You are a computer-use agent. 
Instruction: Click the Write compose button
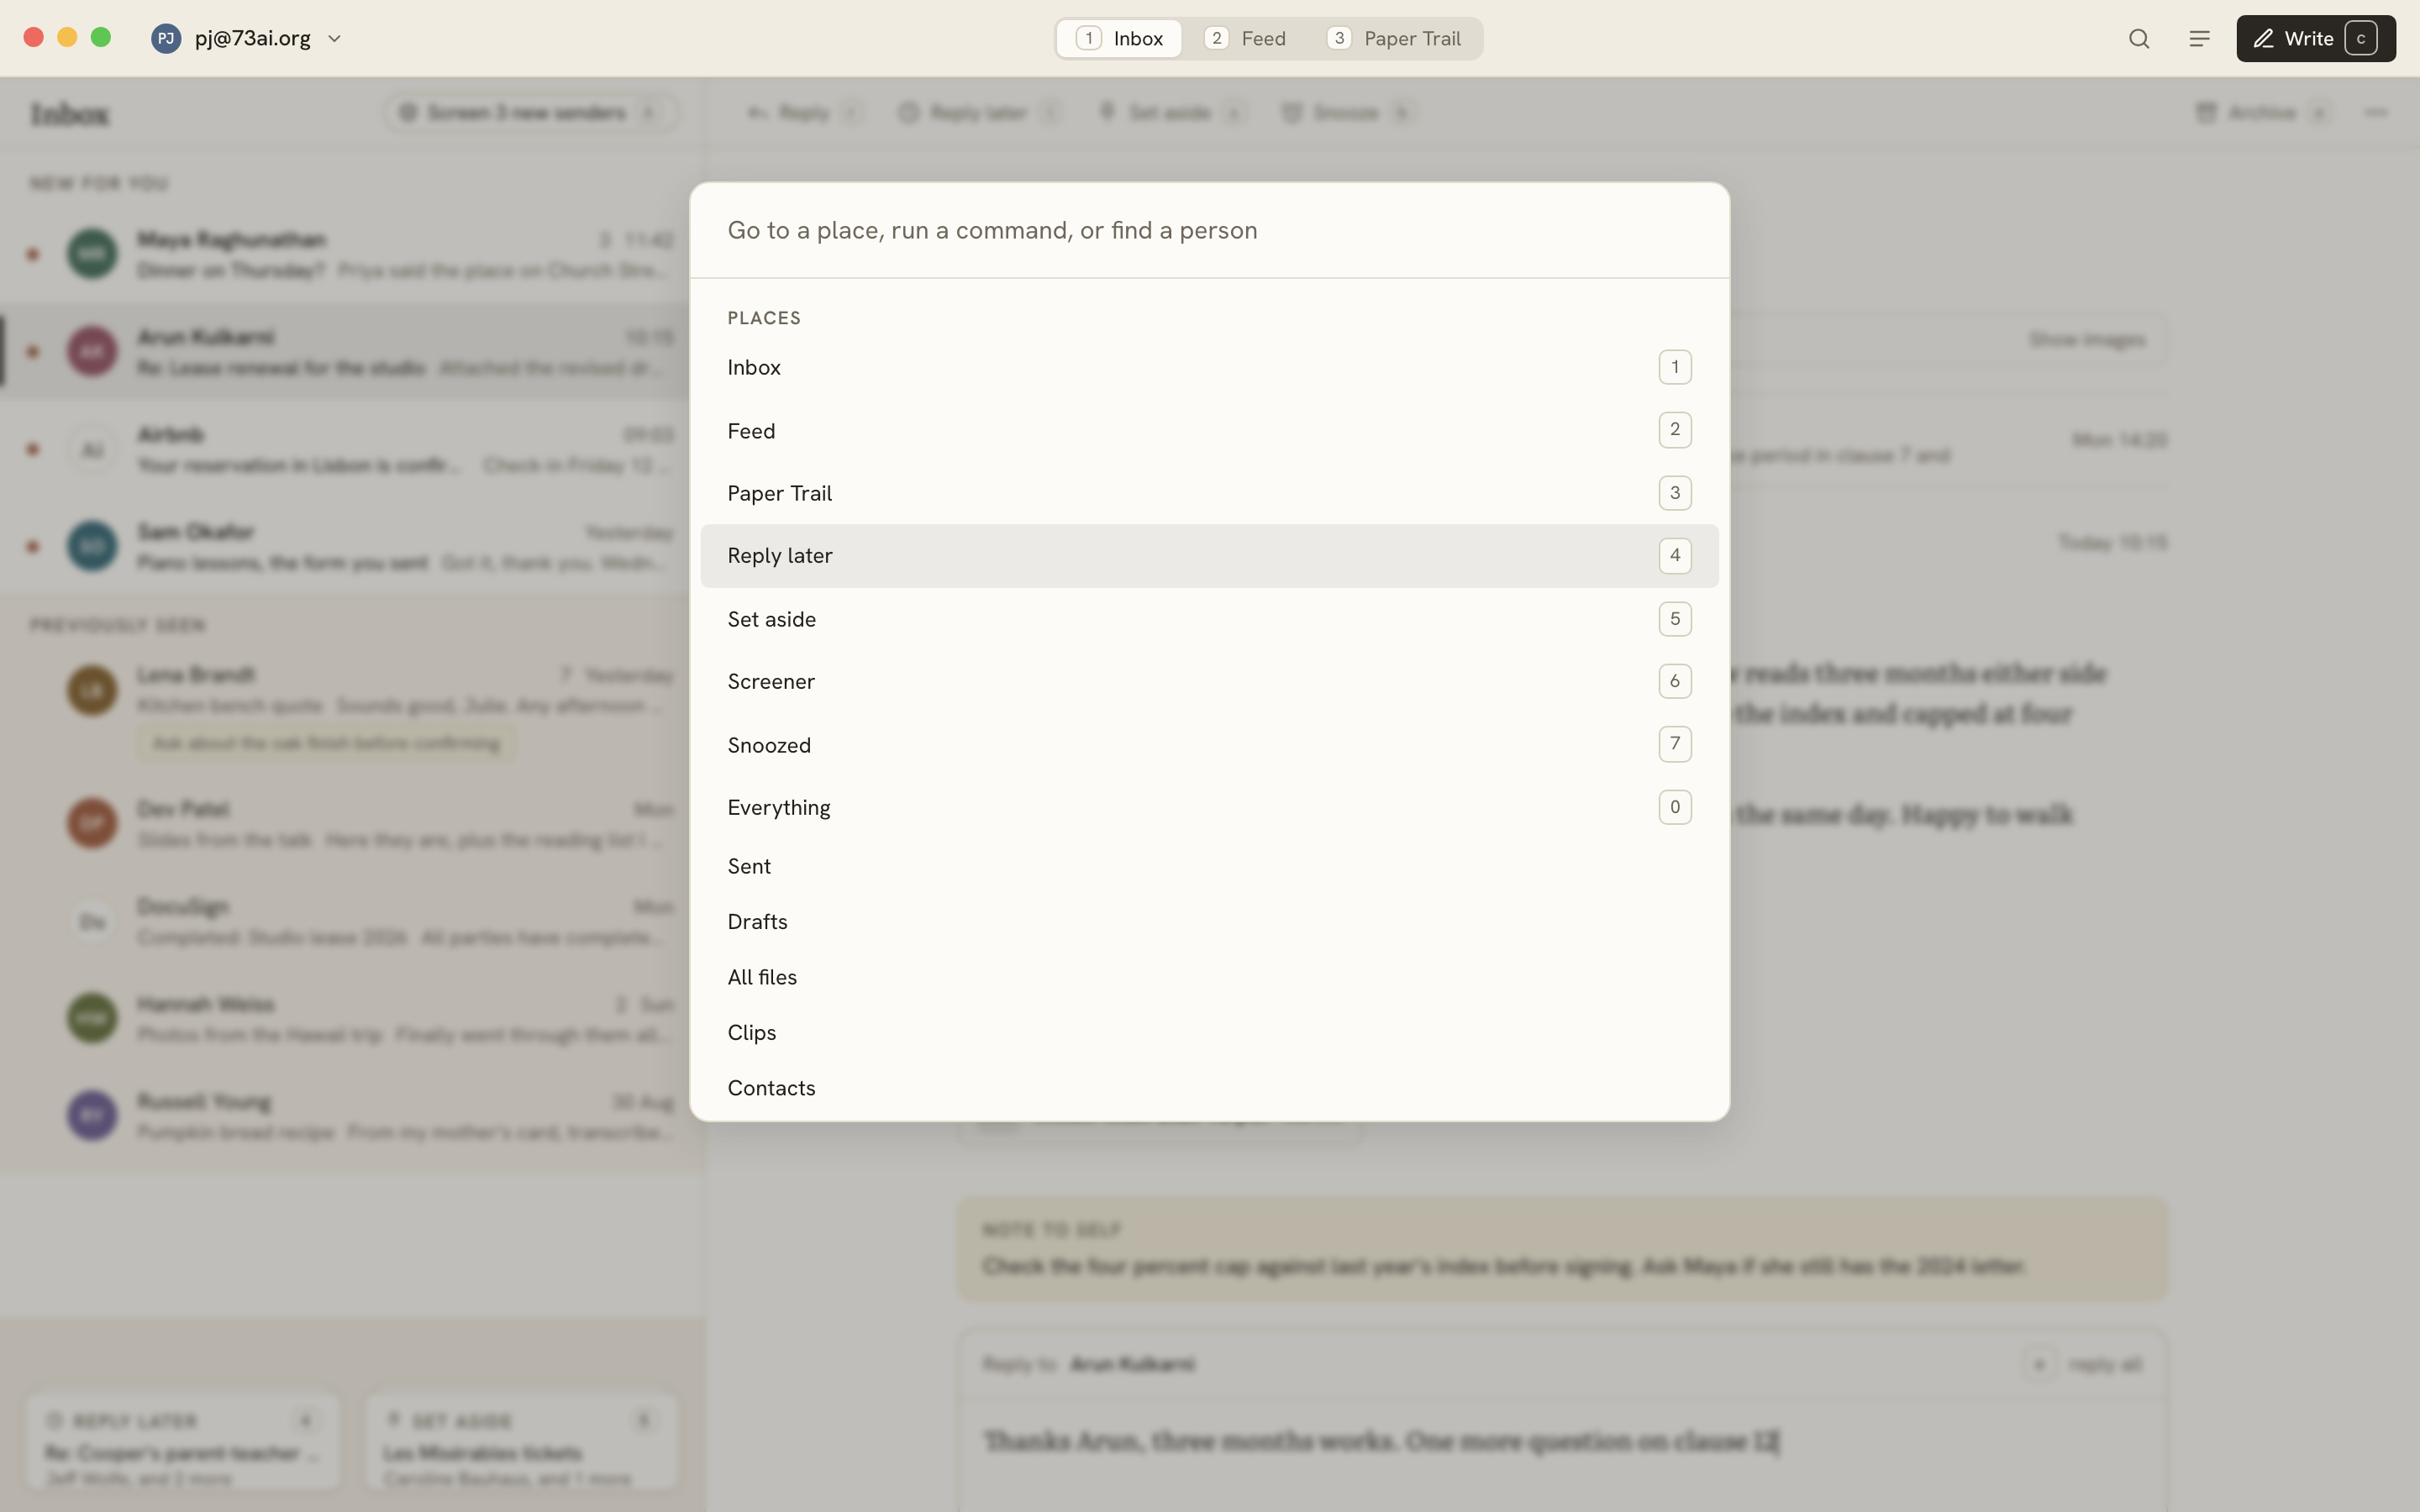[x=2315, y=38]
